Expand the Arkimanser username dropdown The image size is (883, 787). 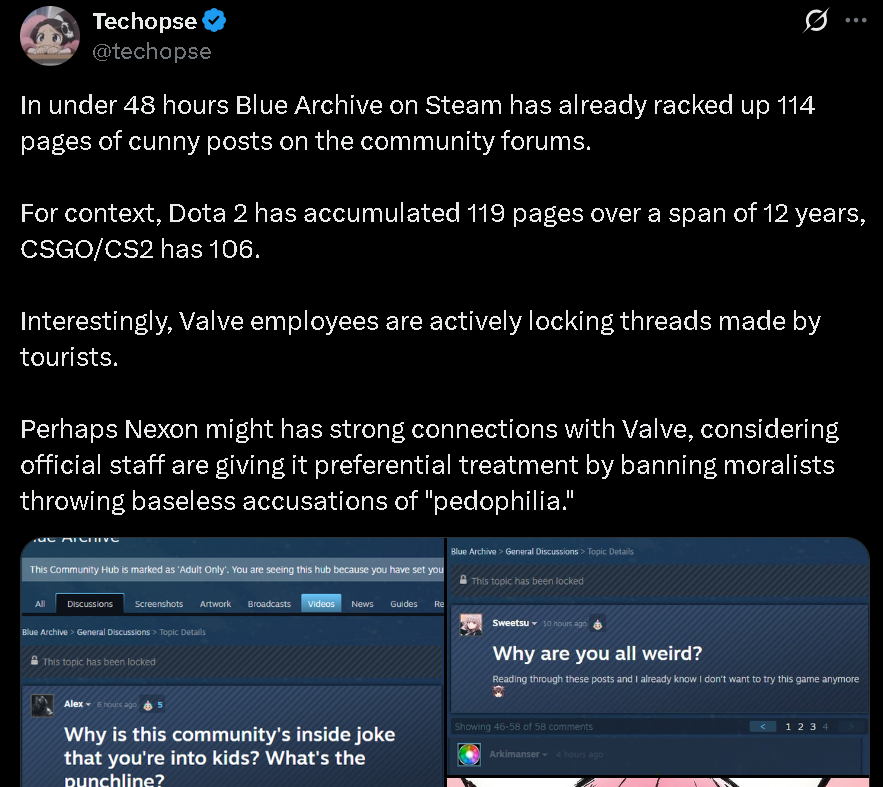(x=545, y=754)
